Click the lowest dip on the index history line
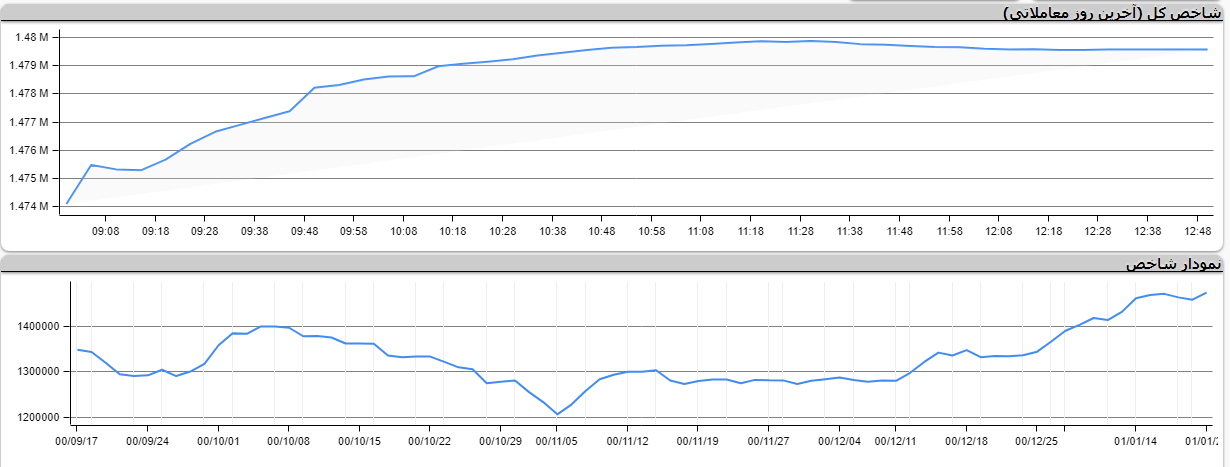The image size is (1230, 467). 557,414
